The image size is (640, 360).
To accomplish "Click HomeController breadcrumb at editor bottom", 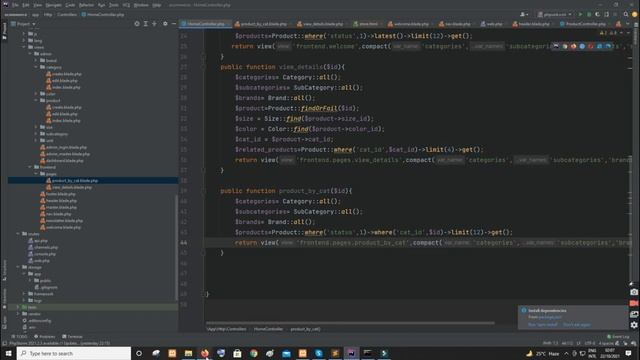I will [x=268, y=329].
